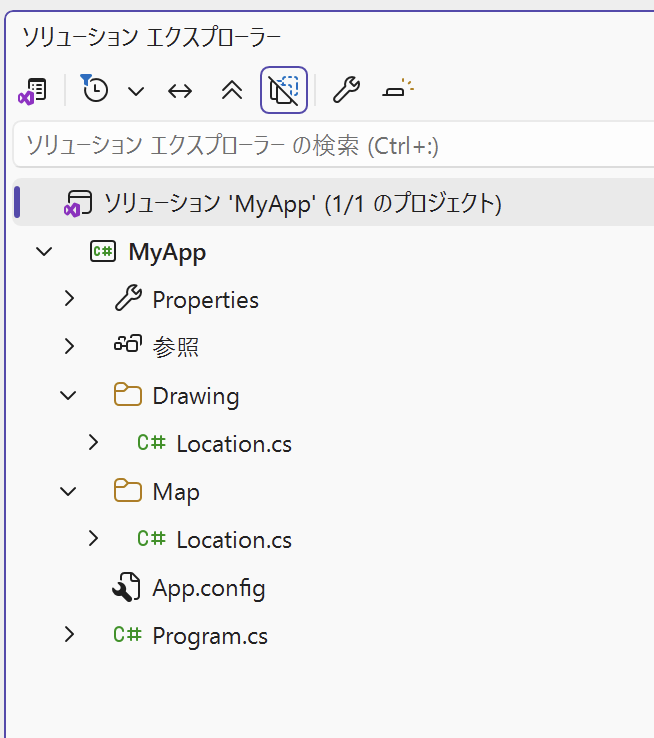This screenshot has height=738, width=654.
Task: Switch between solution and folder views
Action: pyautogui.click(x=32, y=90)
